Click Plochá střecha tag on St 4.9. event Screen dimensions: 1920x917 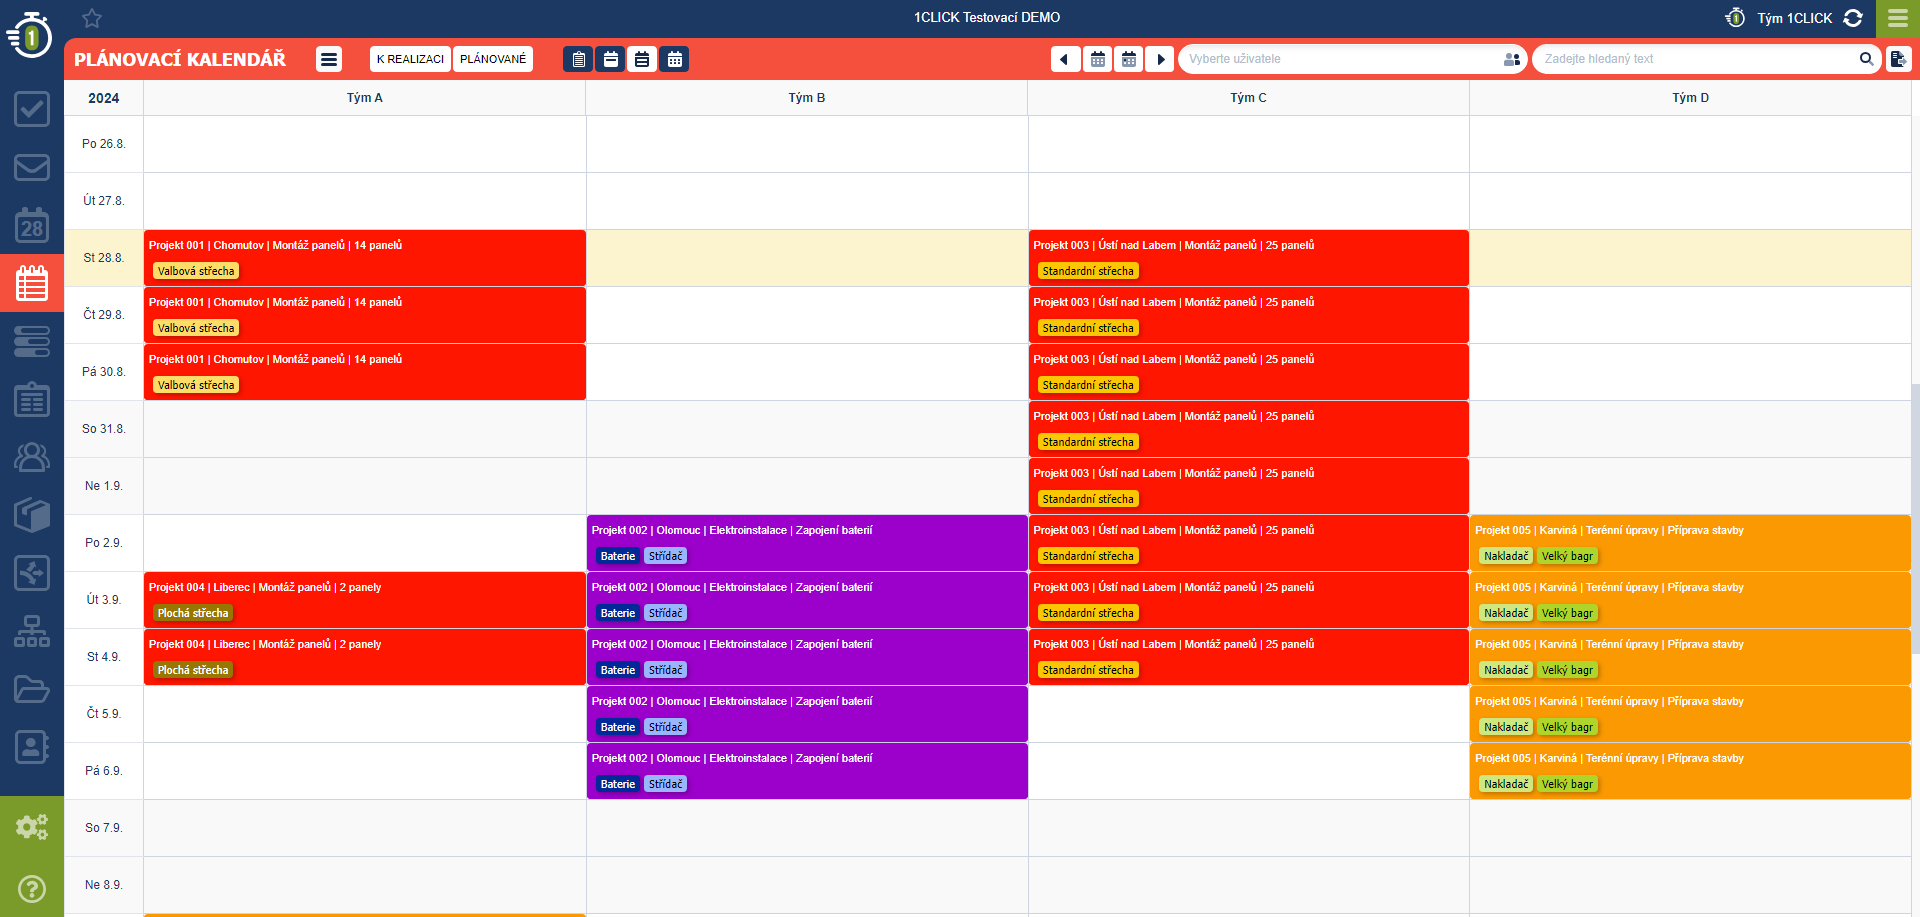193,670
